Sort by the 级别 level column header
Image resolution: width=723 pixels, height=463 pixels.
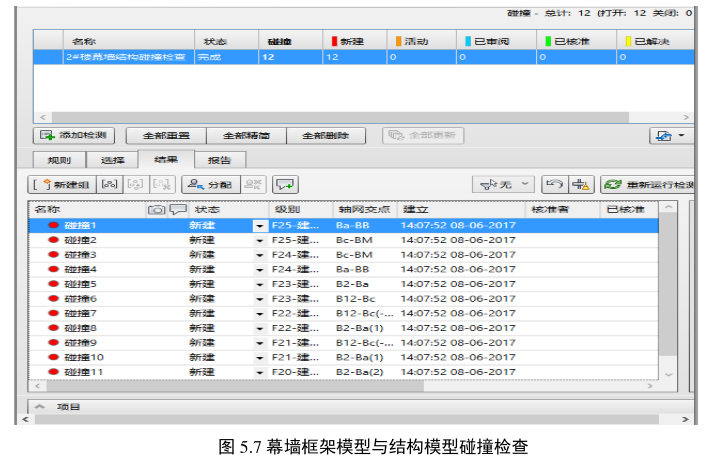(301, 209)
